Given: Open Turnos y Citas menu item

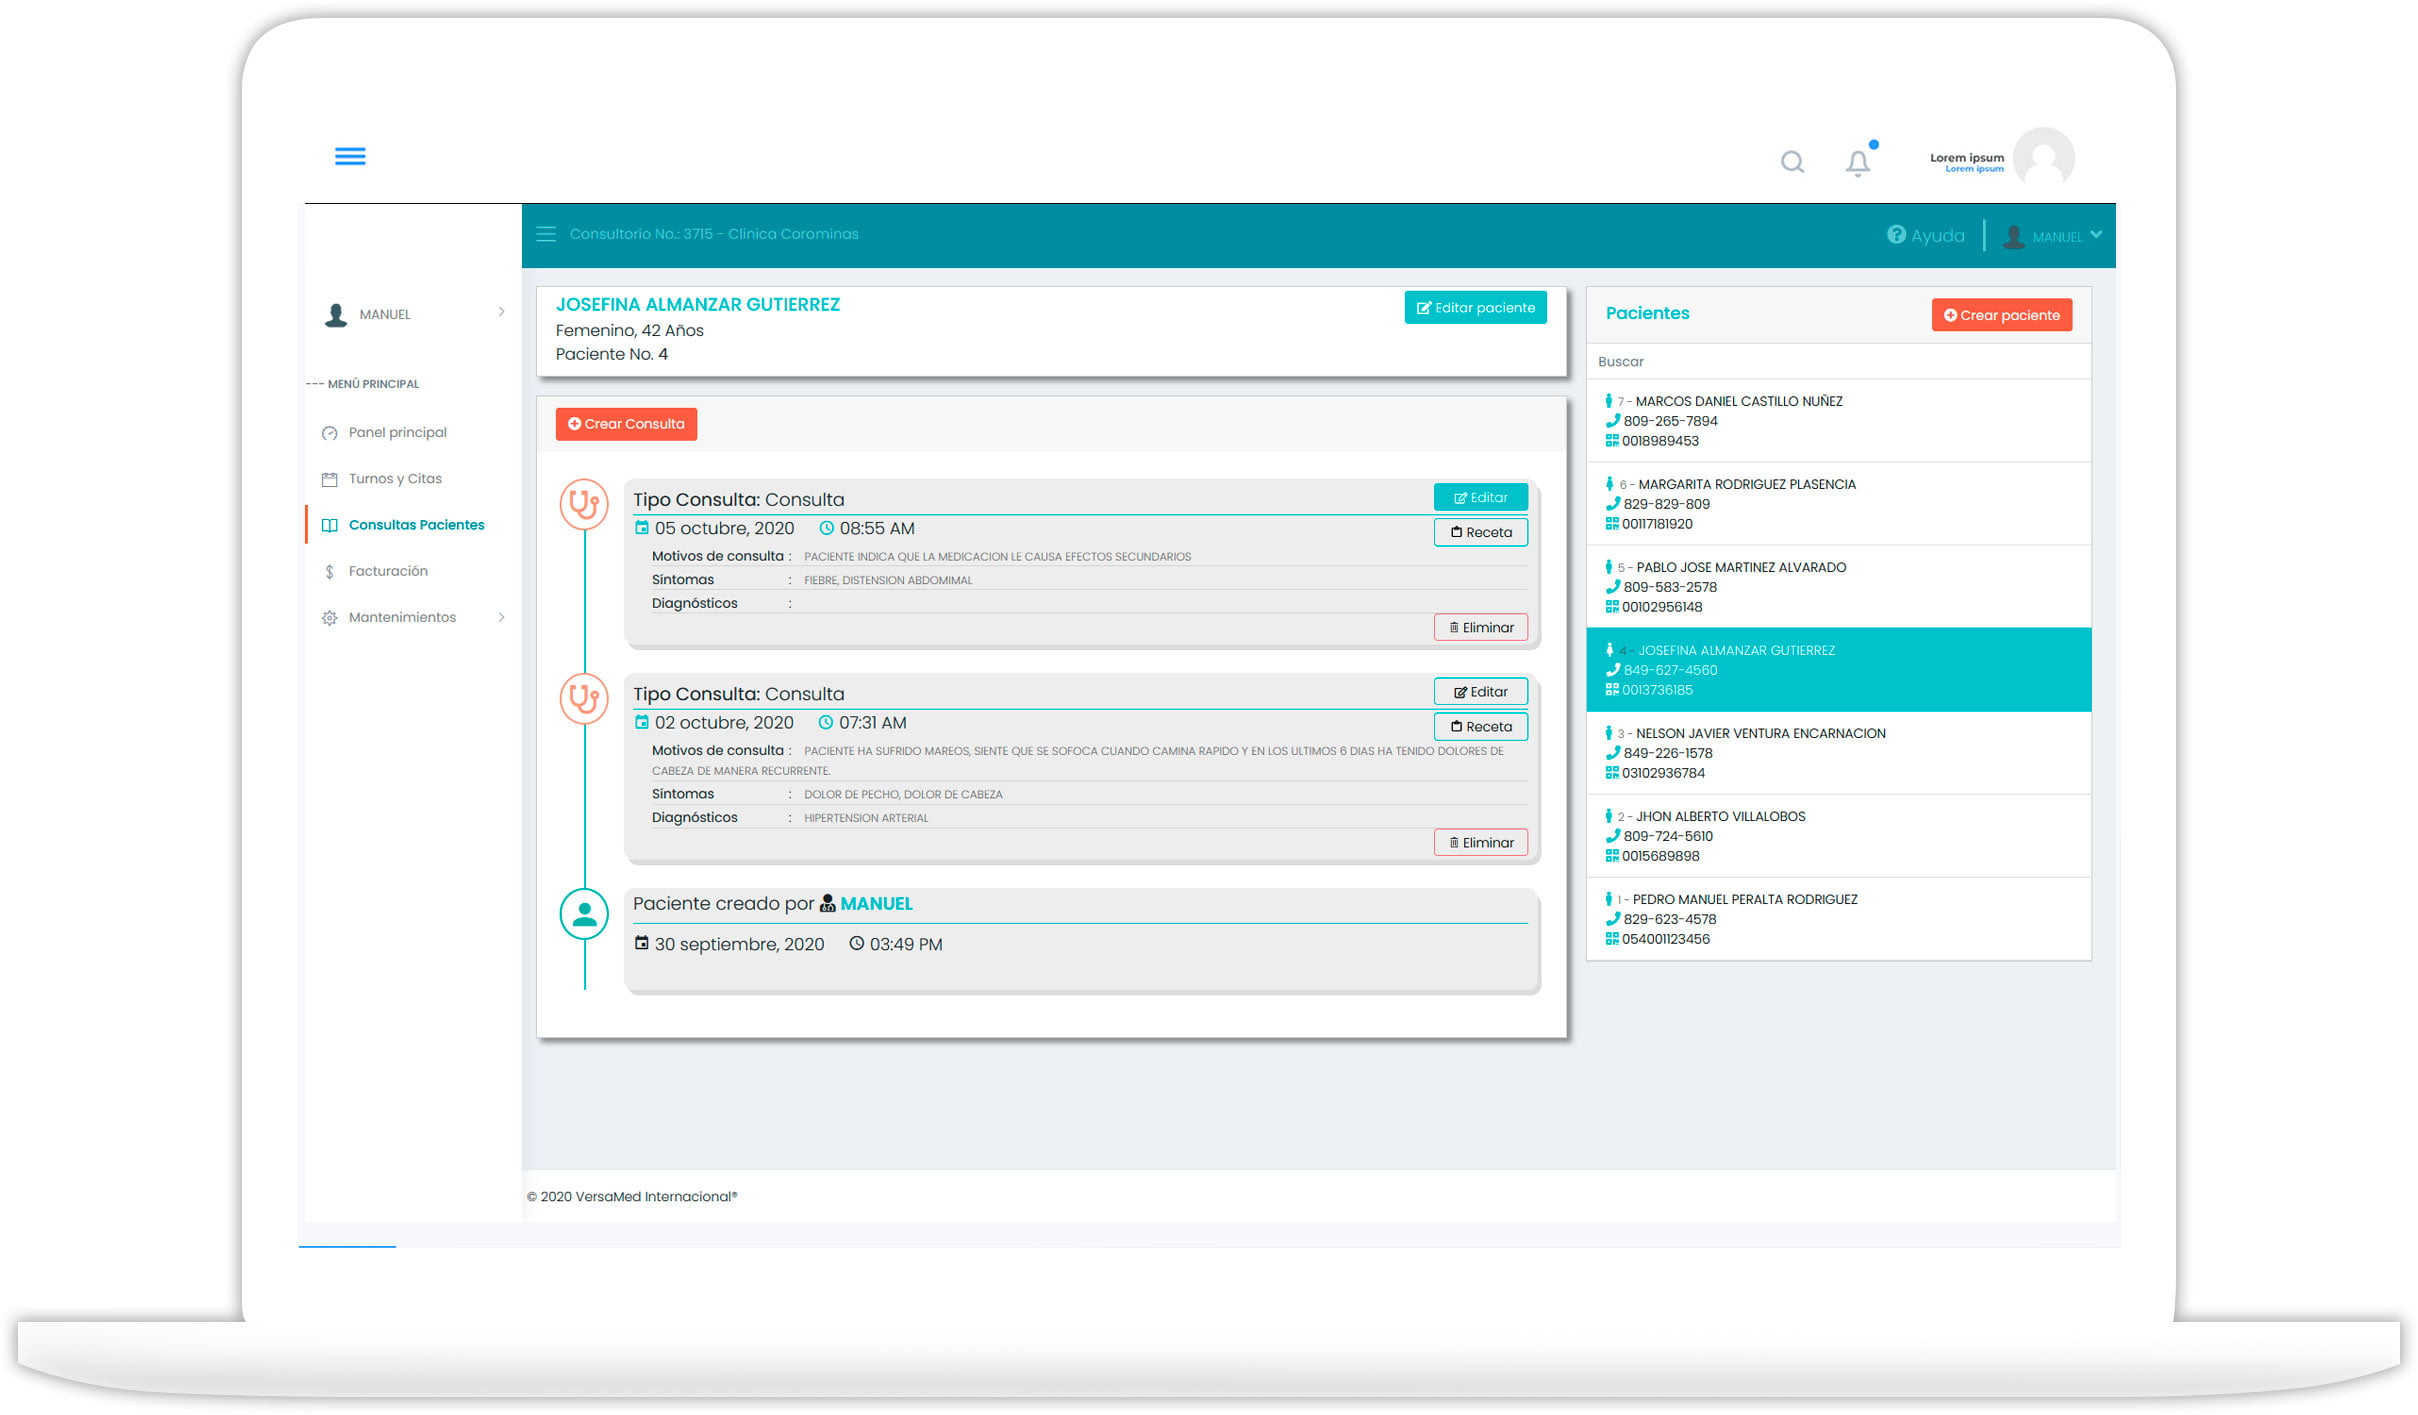Looking at the screenshot, I should [x=395, y=478].
